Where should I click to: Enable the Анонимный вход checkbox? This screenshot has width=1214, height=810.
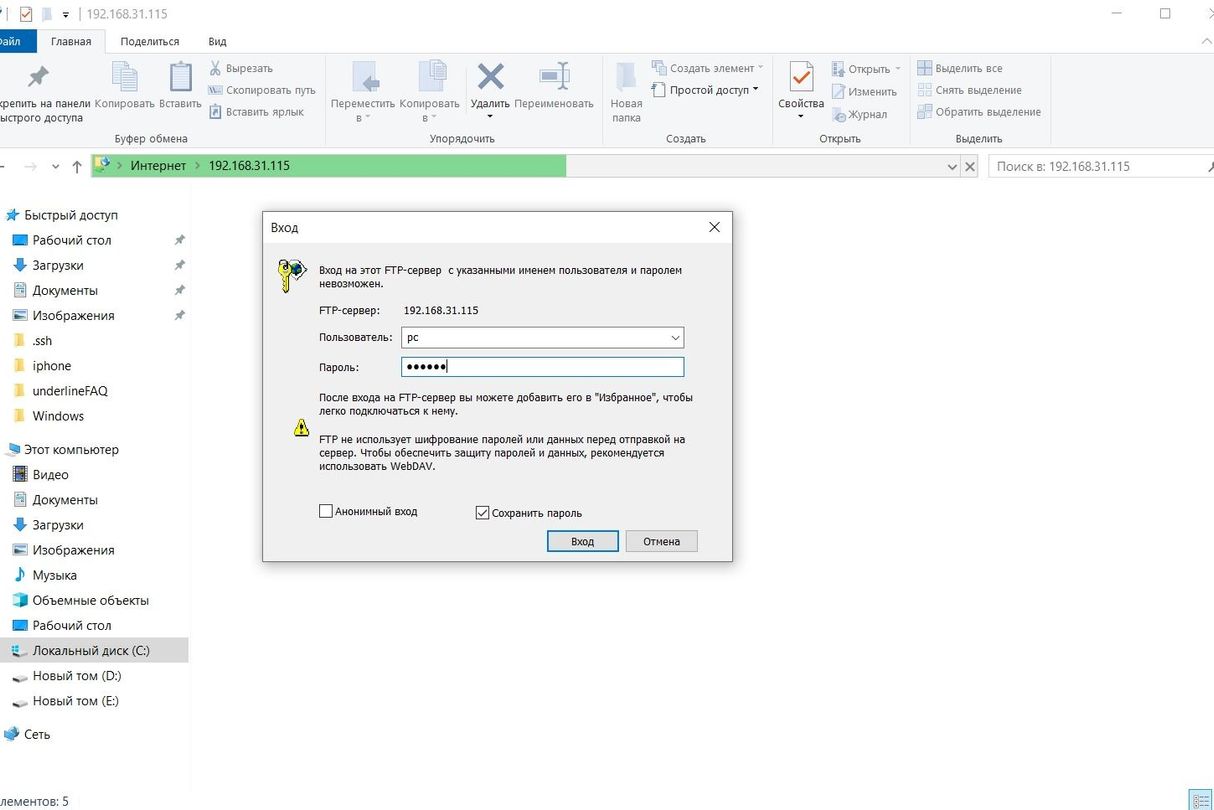(326, 511)
